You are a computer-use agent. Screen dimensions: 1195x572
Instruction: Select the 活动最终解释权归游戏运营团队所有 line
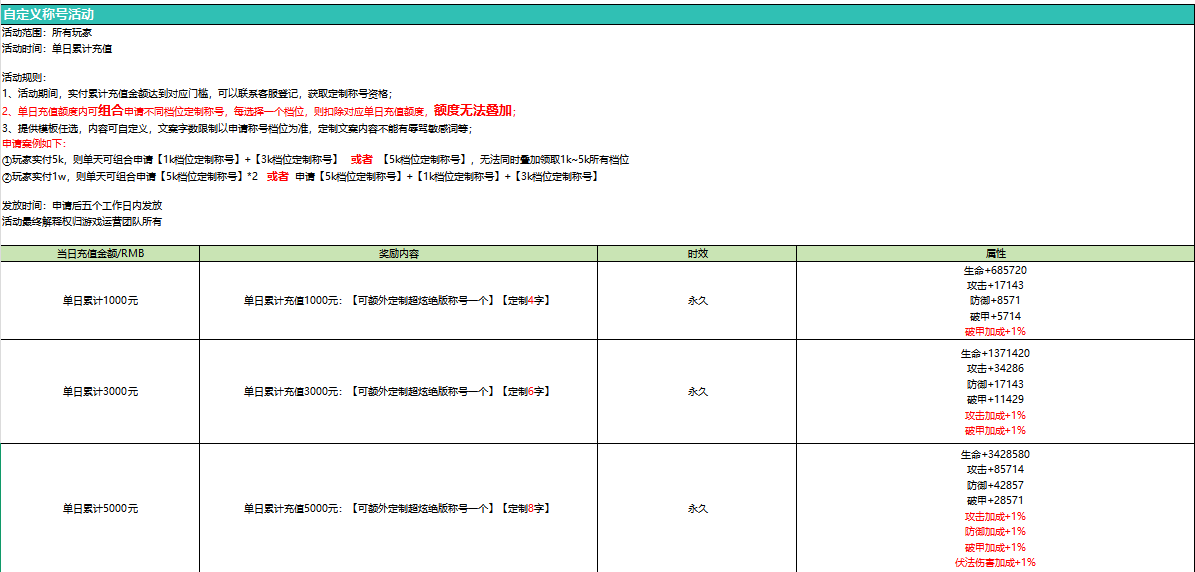click(x=82, y=221)
